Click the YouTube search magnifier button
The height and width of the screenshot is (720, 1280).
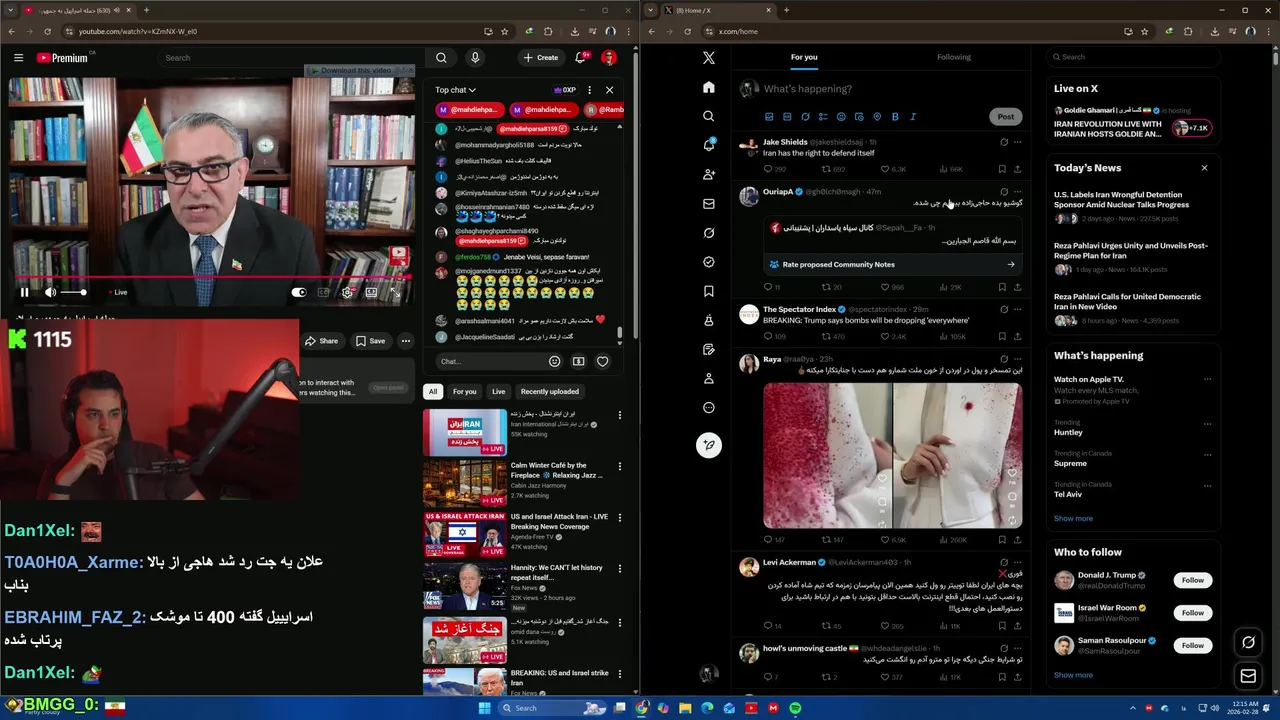coord(441,58)
